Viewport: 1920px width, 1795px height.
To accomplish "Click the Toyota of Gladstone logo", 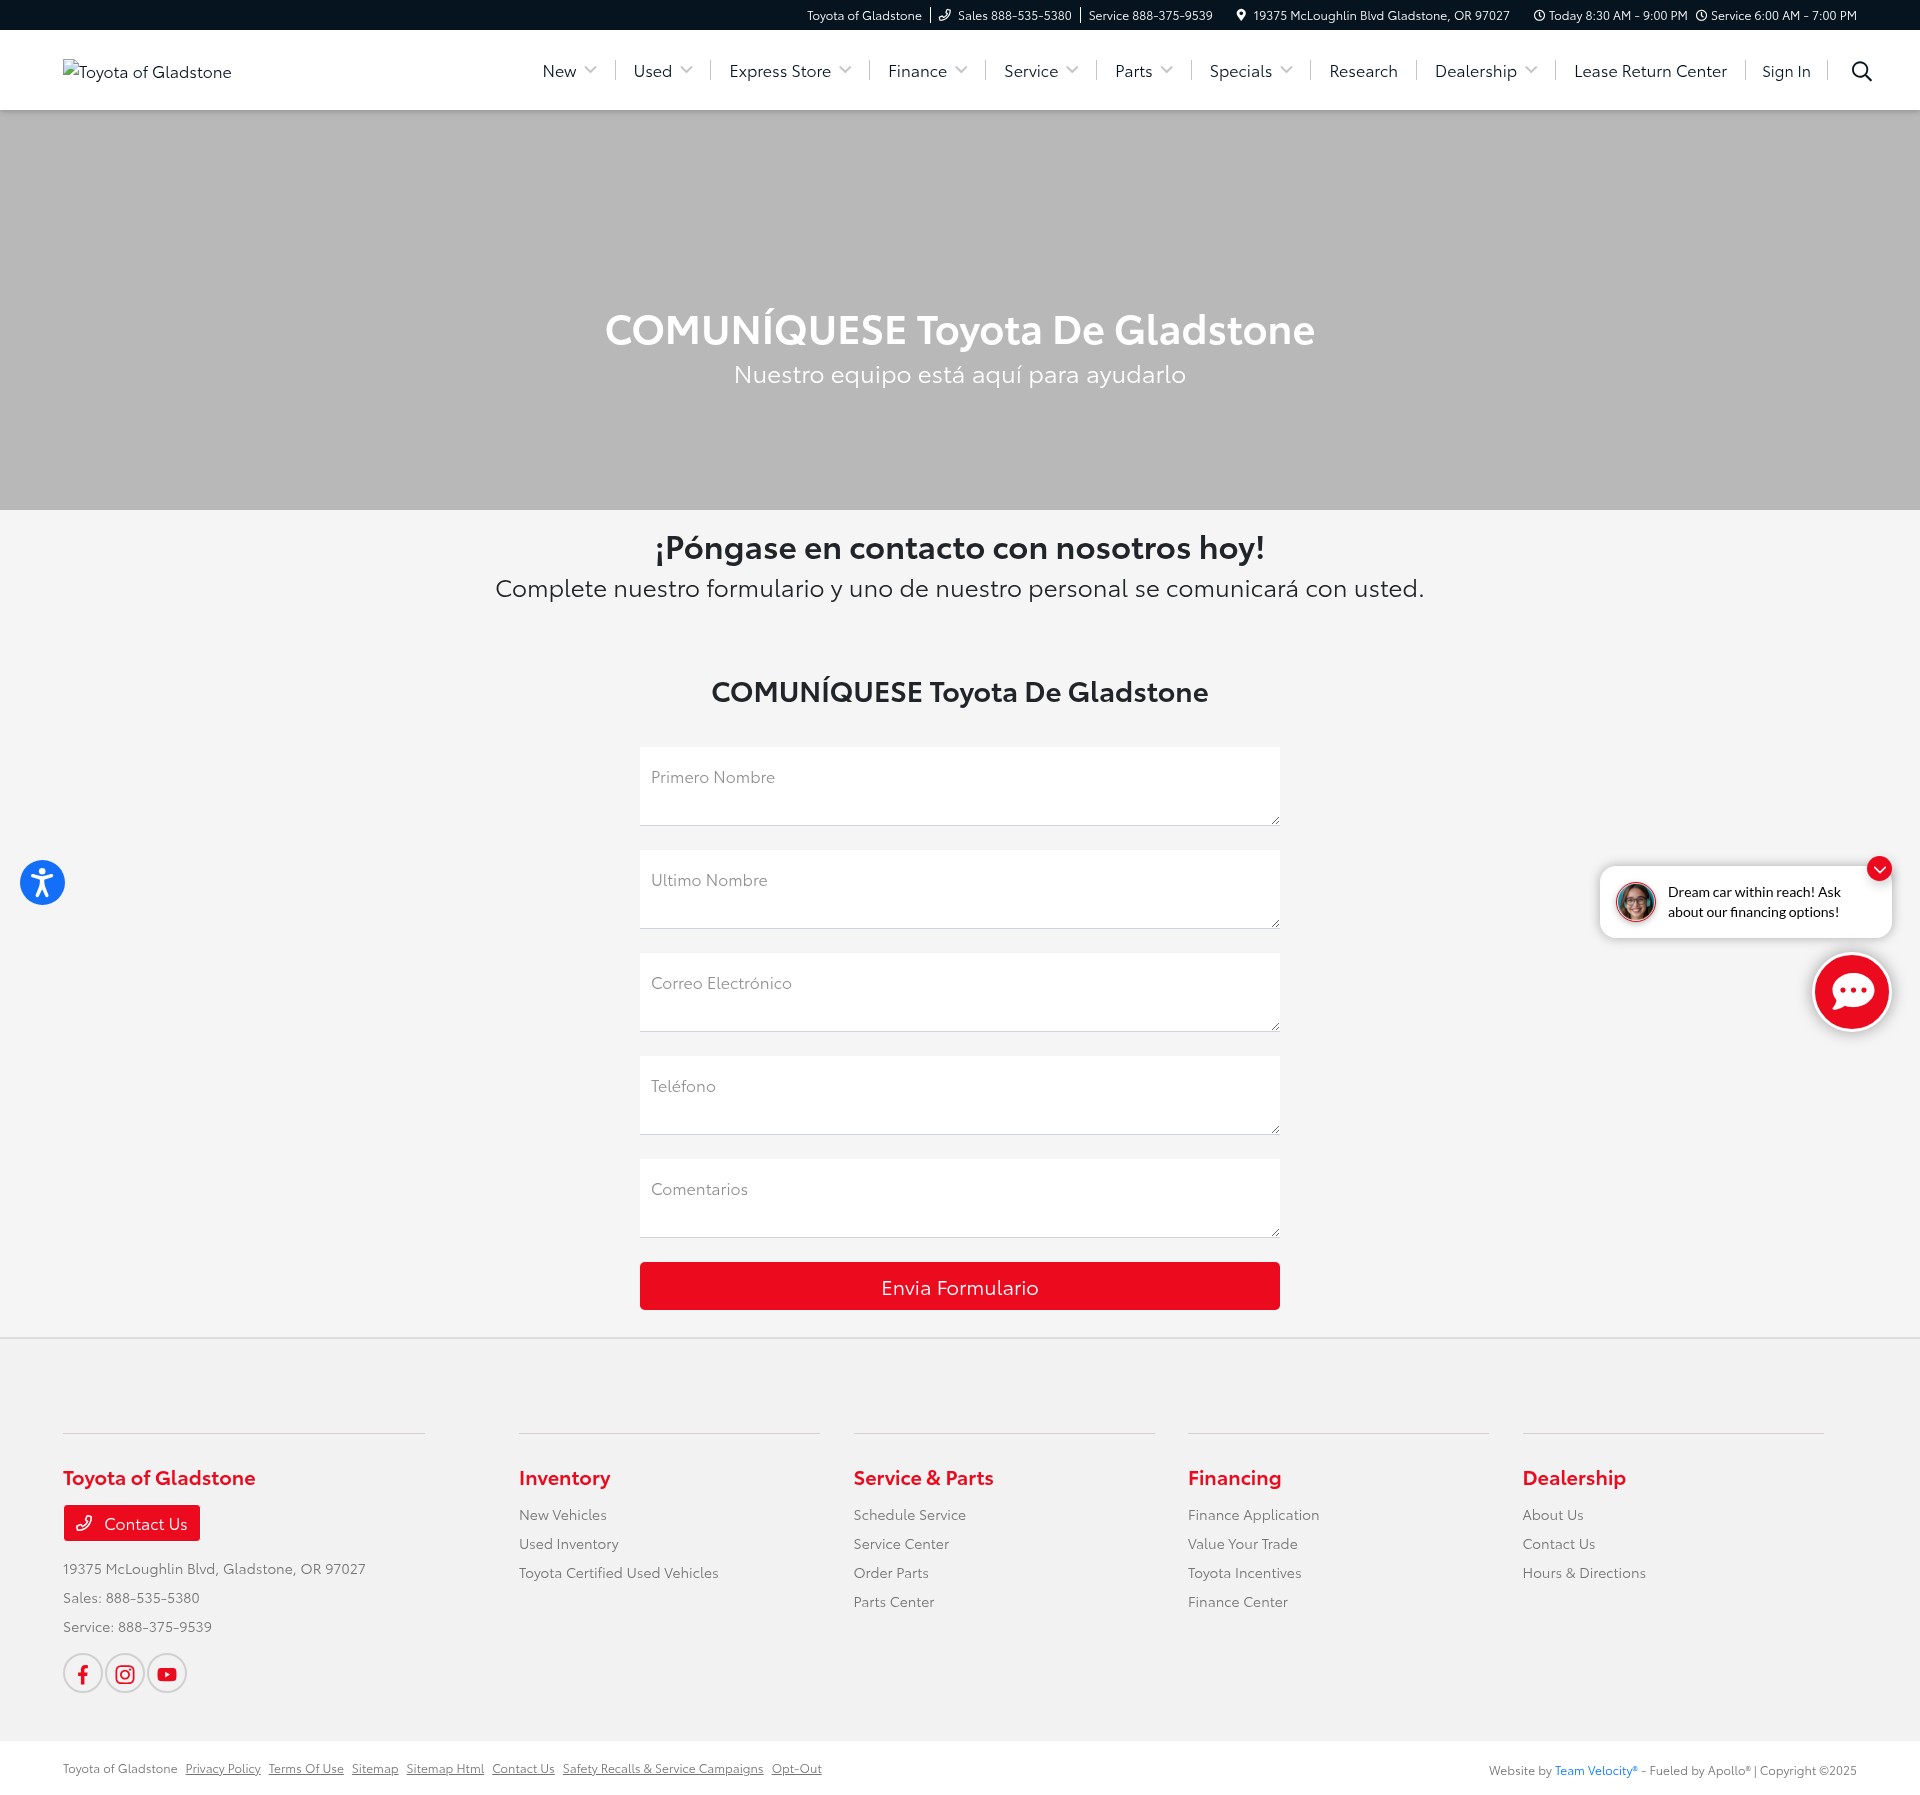I will coord(147,71).
